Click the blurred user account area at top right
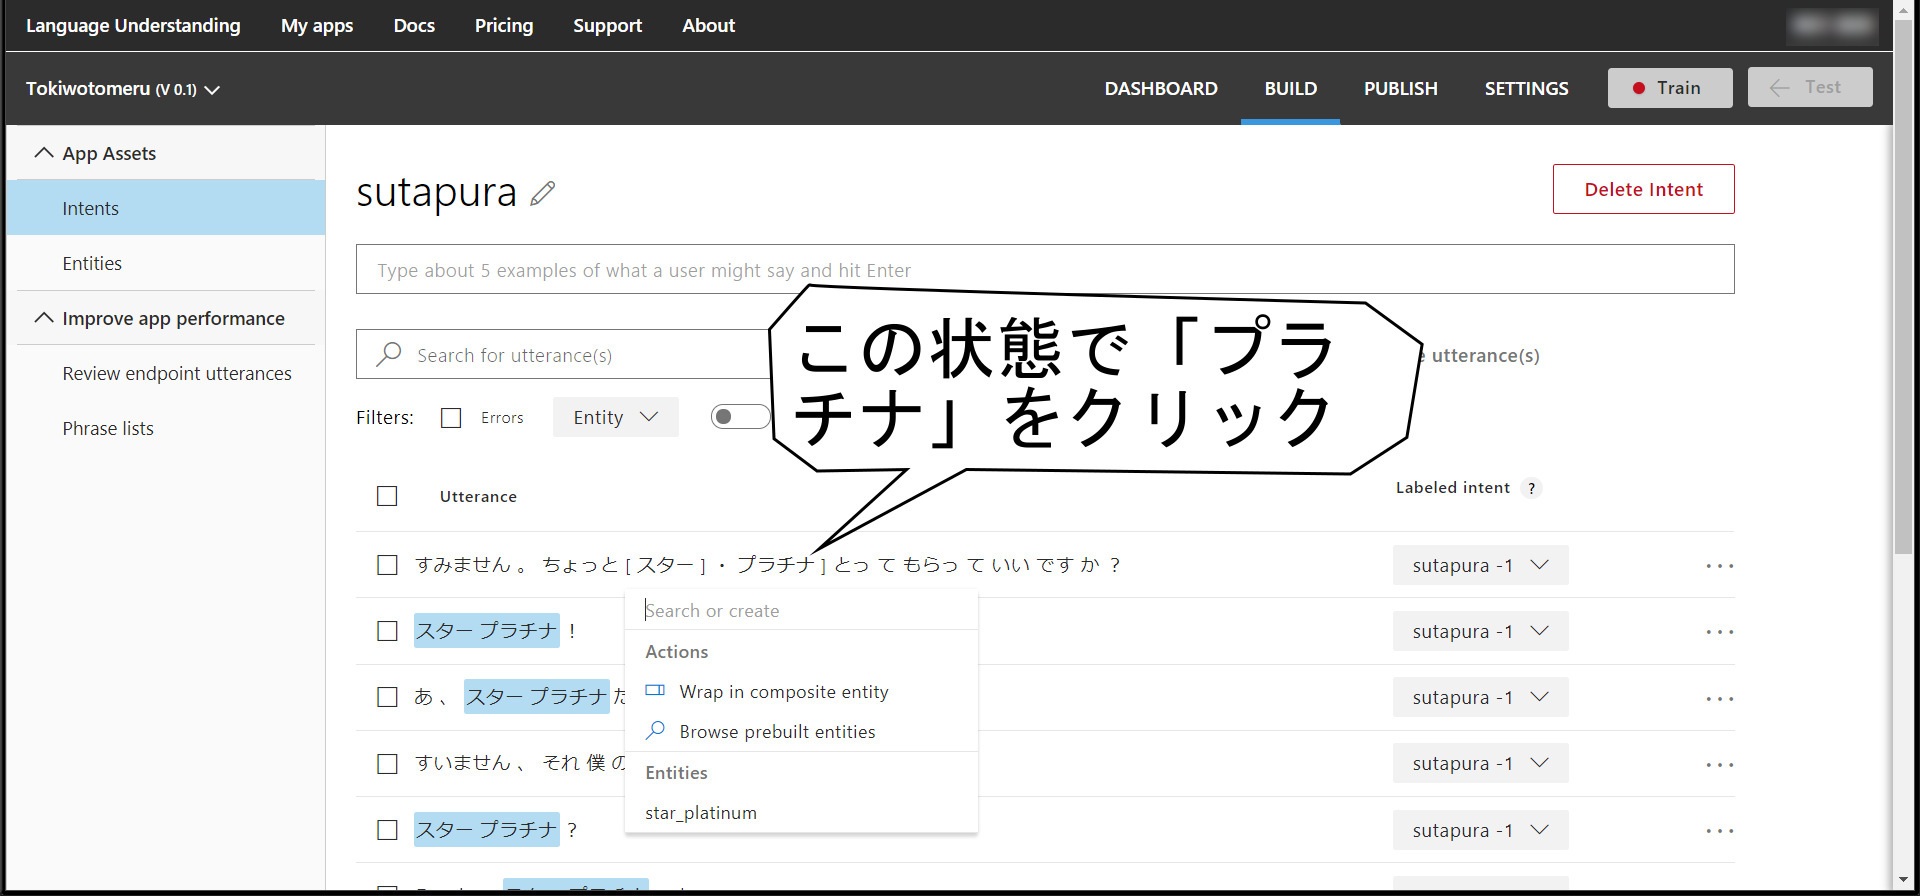The image size is (1920, 896). [1832, 25]
